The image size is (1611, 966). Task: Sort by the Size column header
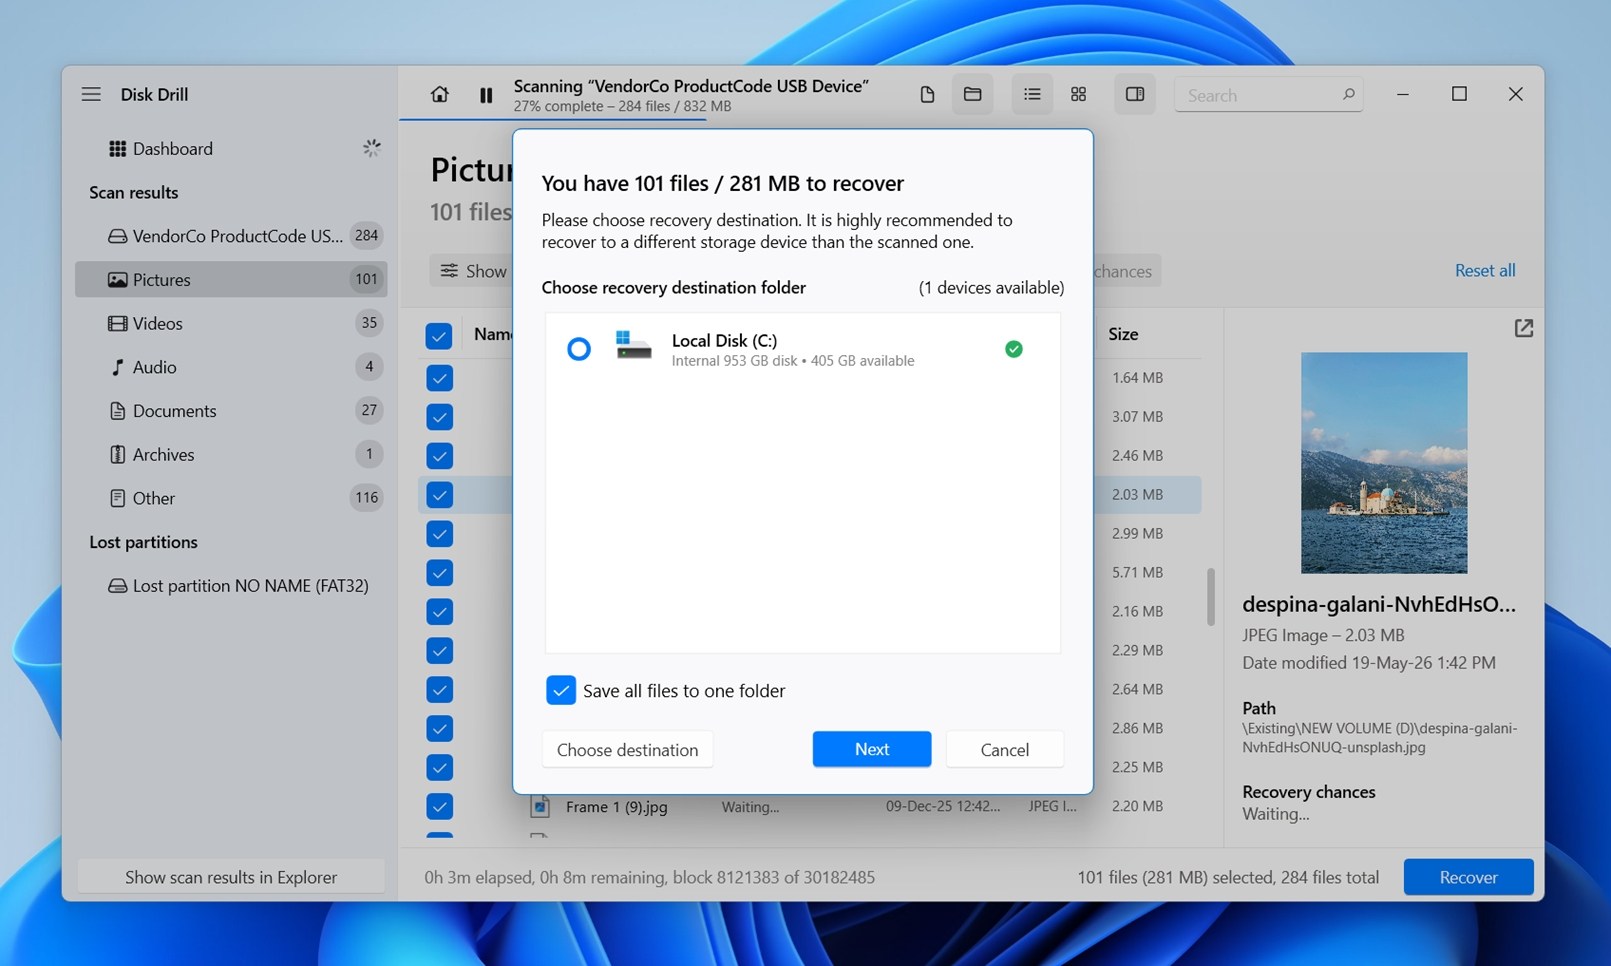coord(1123,334)
